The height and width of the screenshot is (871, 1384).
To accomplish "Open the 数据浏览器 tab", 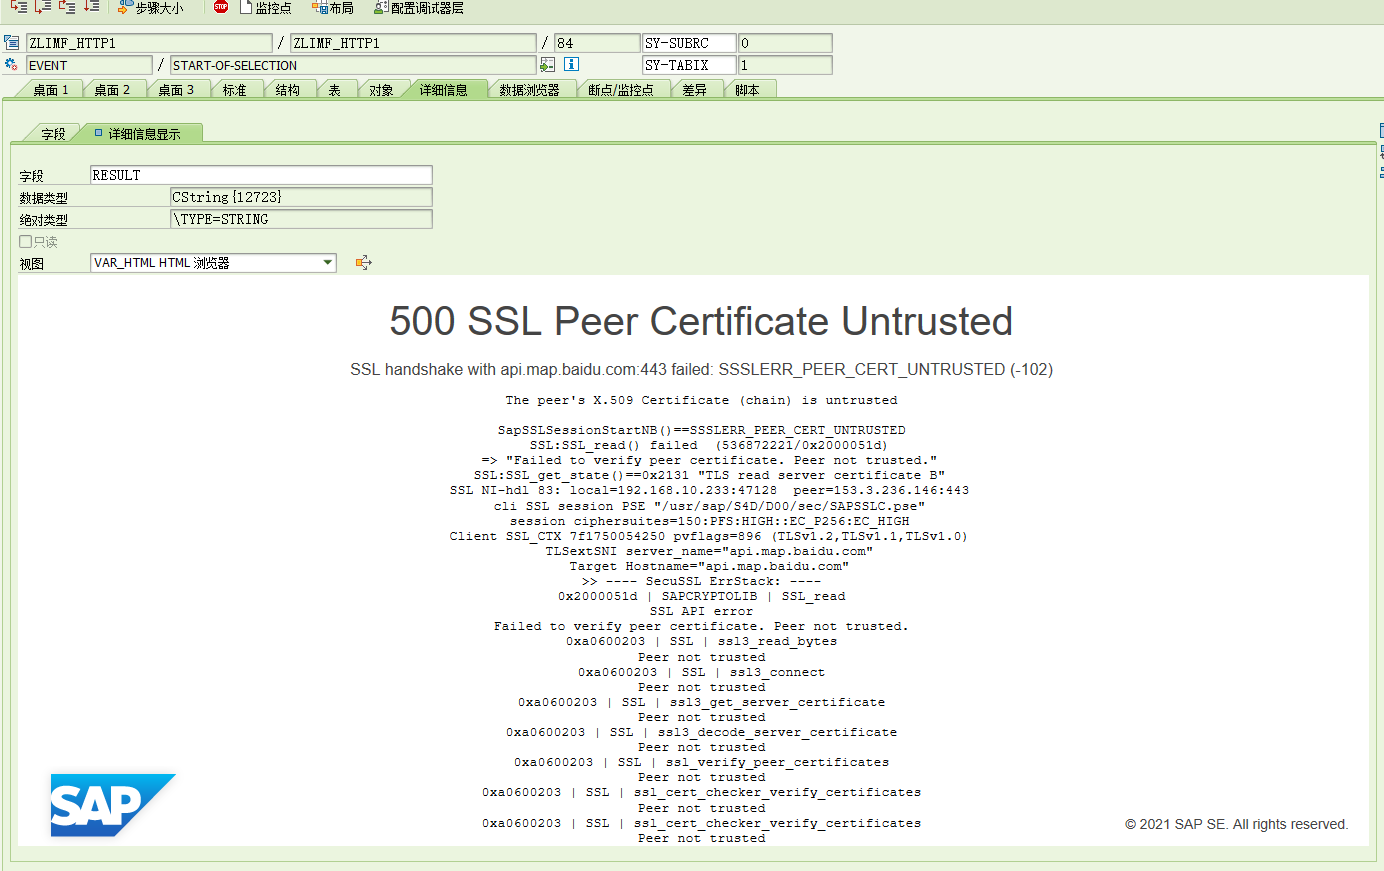I will point(529,90).
